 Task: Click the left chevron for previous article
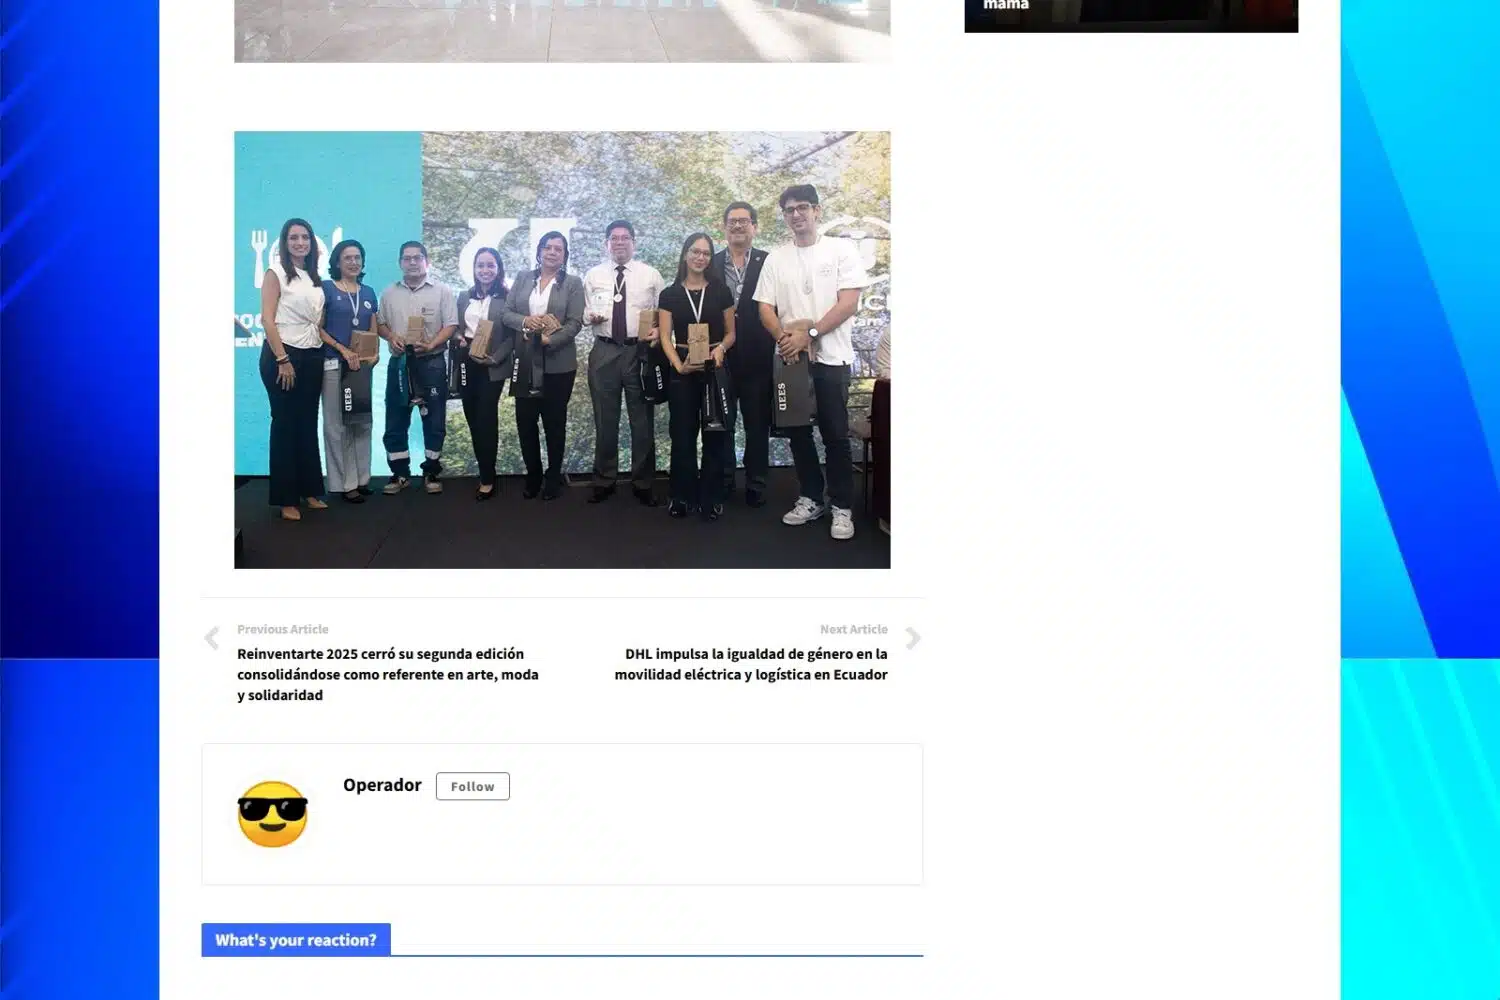tap(212, 639)
